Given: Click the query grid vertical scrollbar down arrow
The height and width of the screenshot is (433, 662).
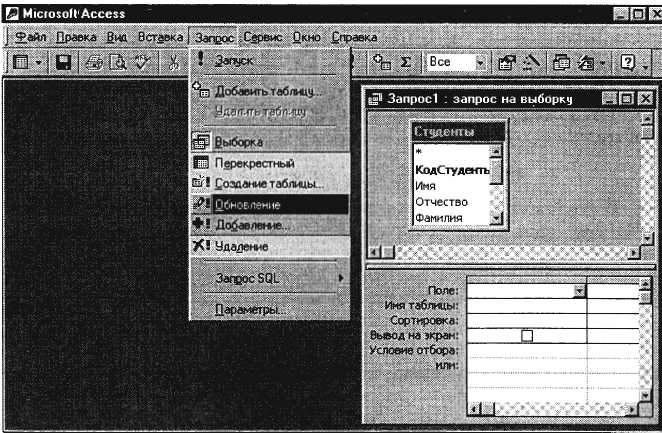Looking at the screenshot, I should pos(646,395).
